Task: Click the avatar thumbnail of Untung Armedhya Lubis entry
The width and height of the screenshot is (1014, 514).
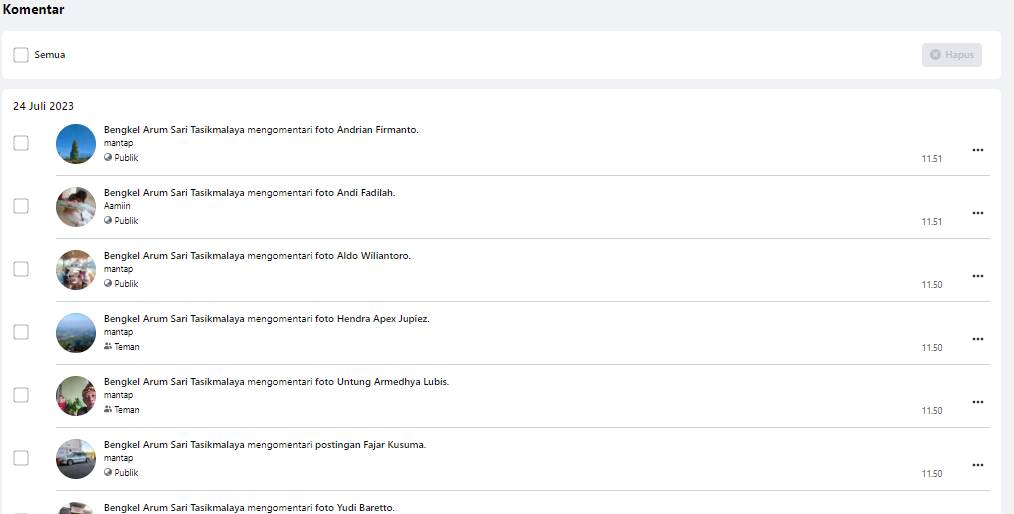Action: coord(76,396)
